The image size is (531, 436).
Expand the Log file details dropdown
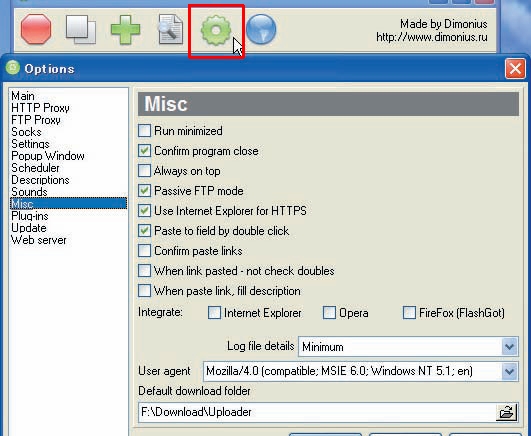pyautogui.click(x=509, y=347)
